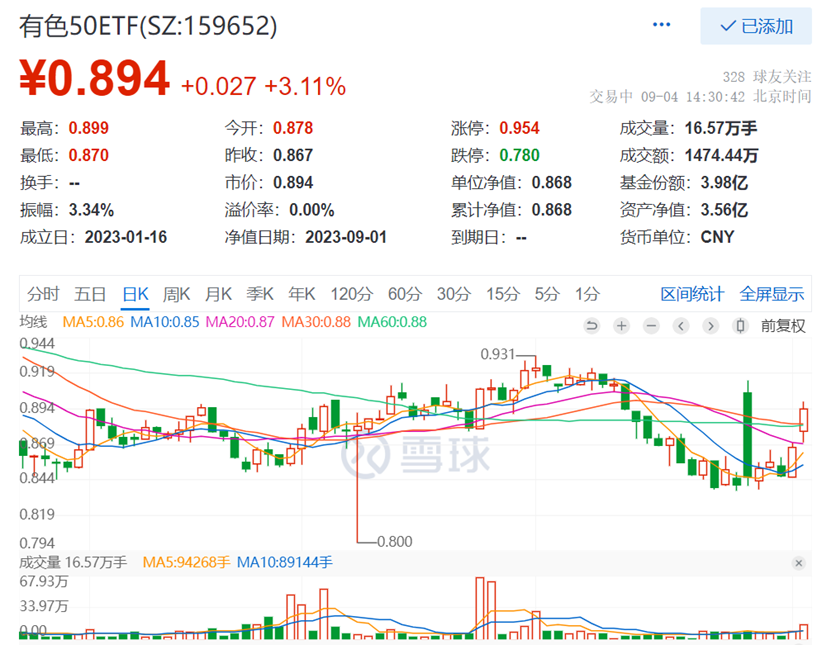Click the 昨收 value 0.867
This screenshot has height=645, width=831.
pos(293,155)
